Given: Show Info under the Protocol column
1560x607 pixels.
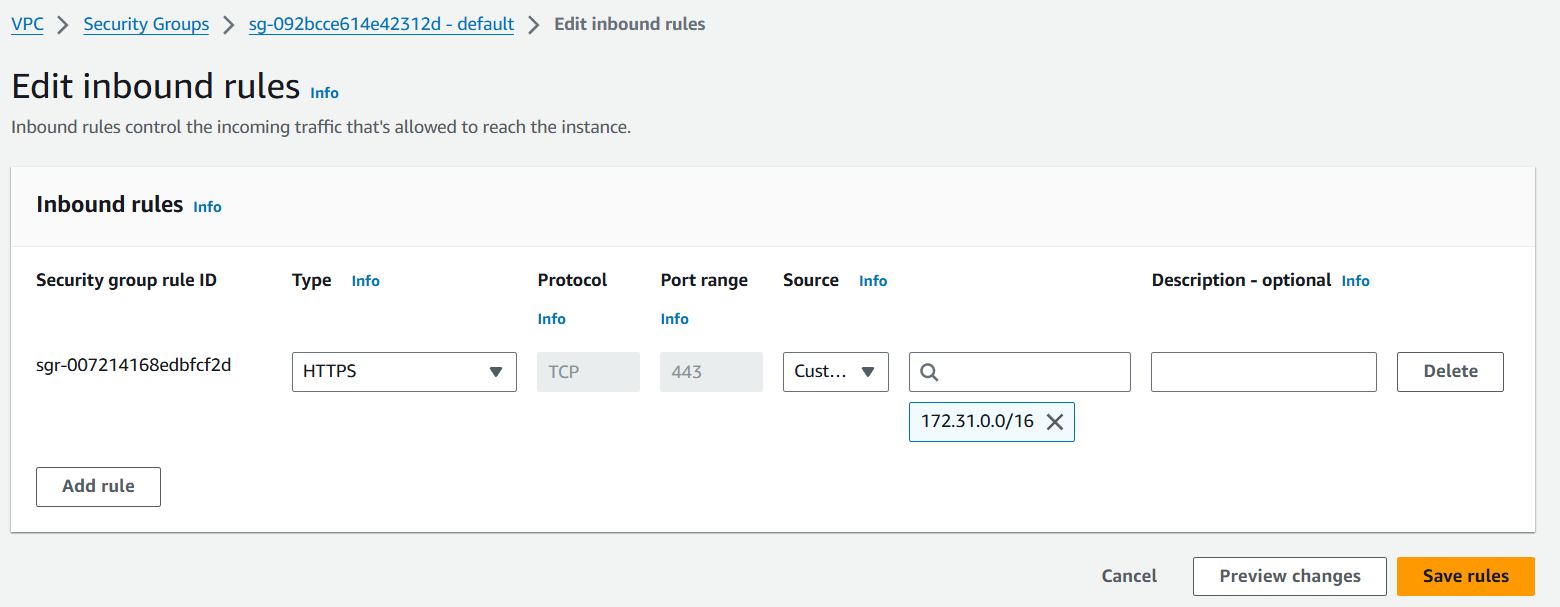Looking at the screenshot, I should [x=551, y=319].
